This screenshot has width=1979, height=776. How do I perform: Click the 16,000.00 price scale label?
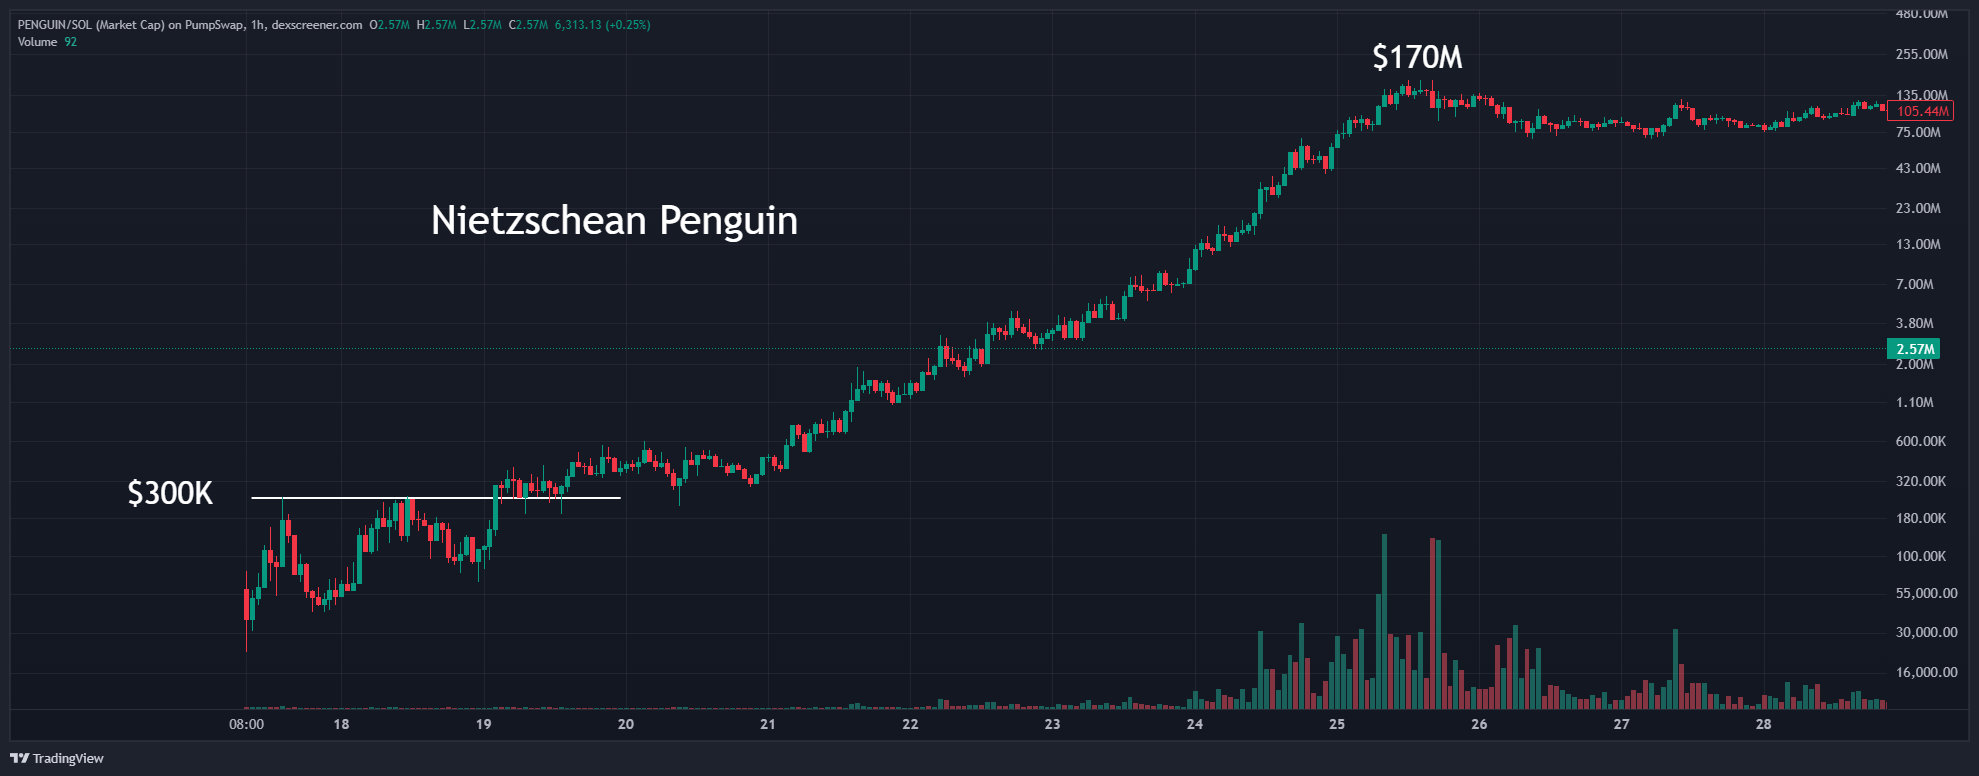[x=1927, y=672]
